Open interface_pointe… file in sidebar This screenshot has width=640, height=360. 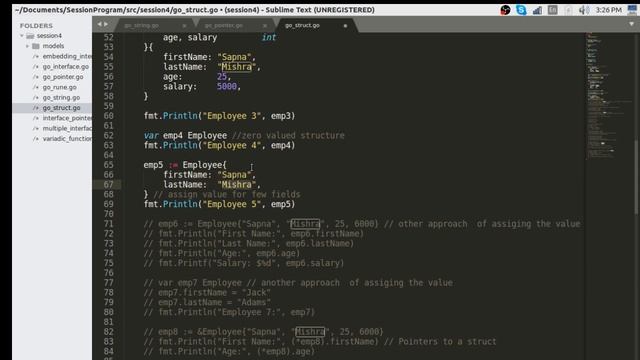point(67,118)
